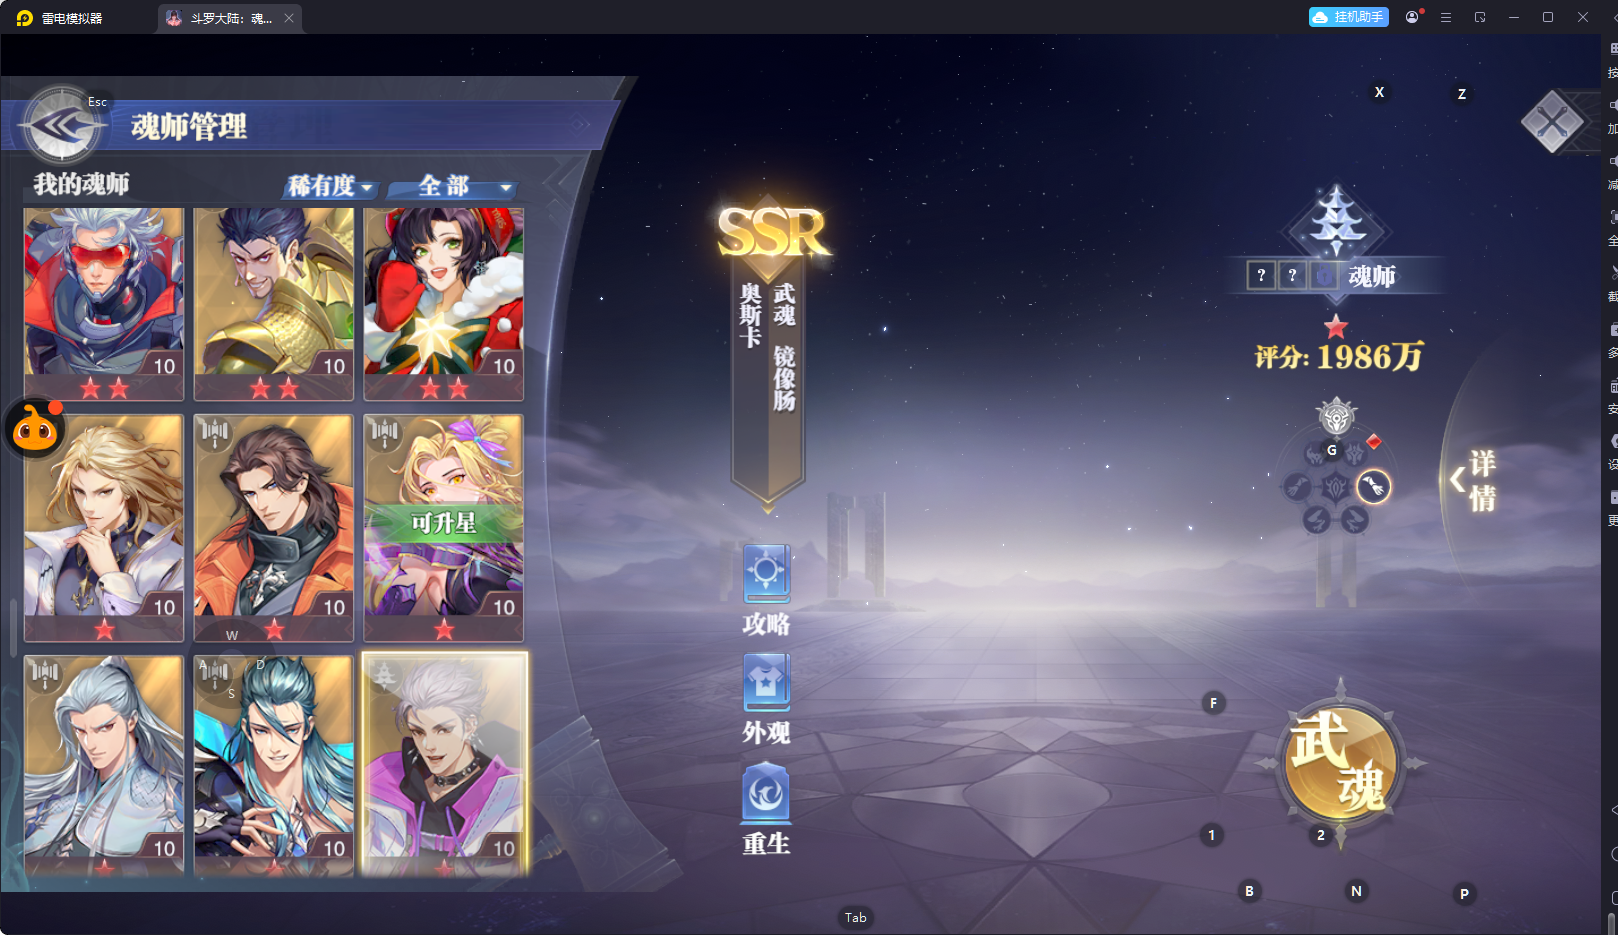Viewport: 1618px width, 935px height.
Task: Click the emulator window-mode resize icon
Action: [1480, 17]
